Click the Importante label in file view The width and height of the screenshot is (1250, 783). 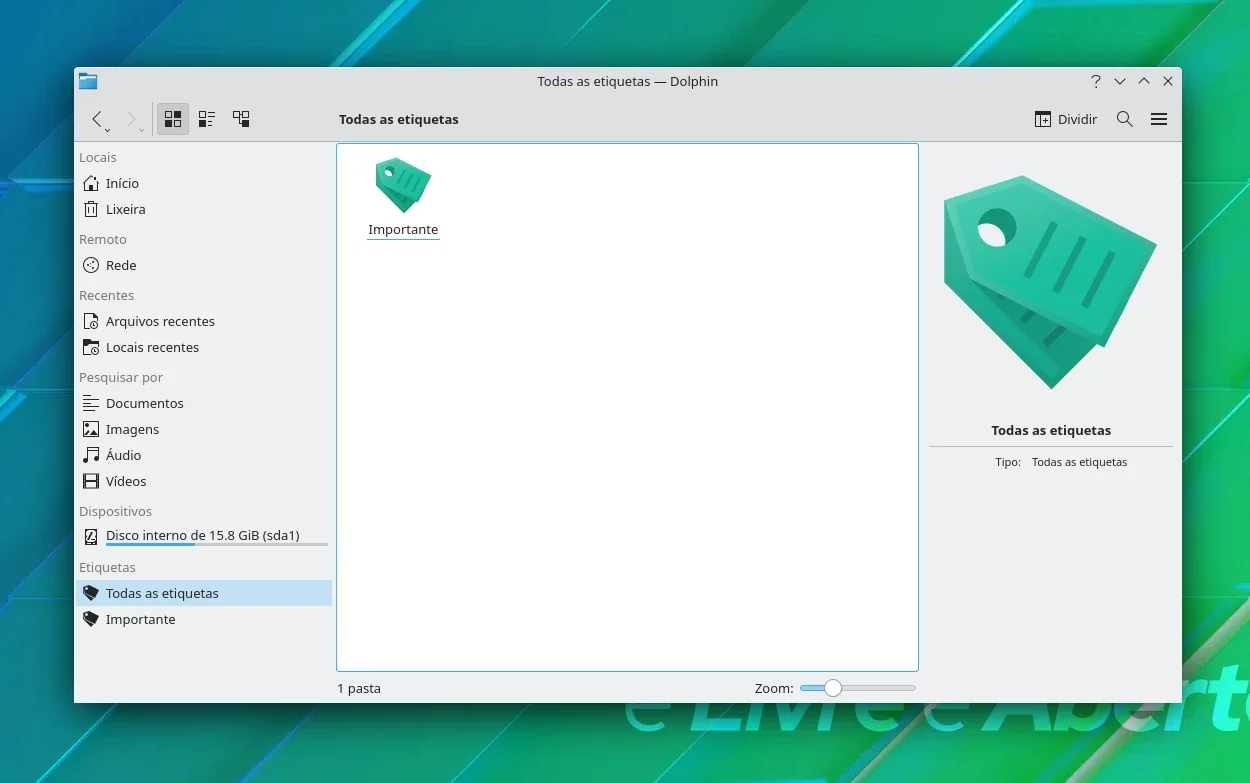pos(403,230)
